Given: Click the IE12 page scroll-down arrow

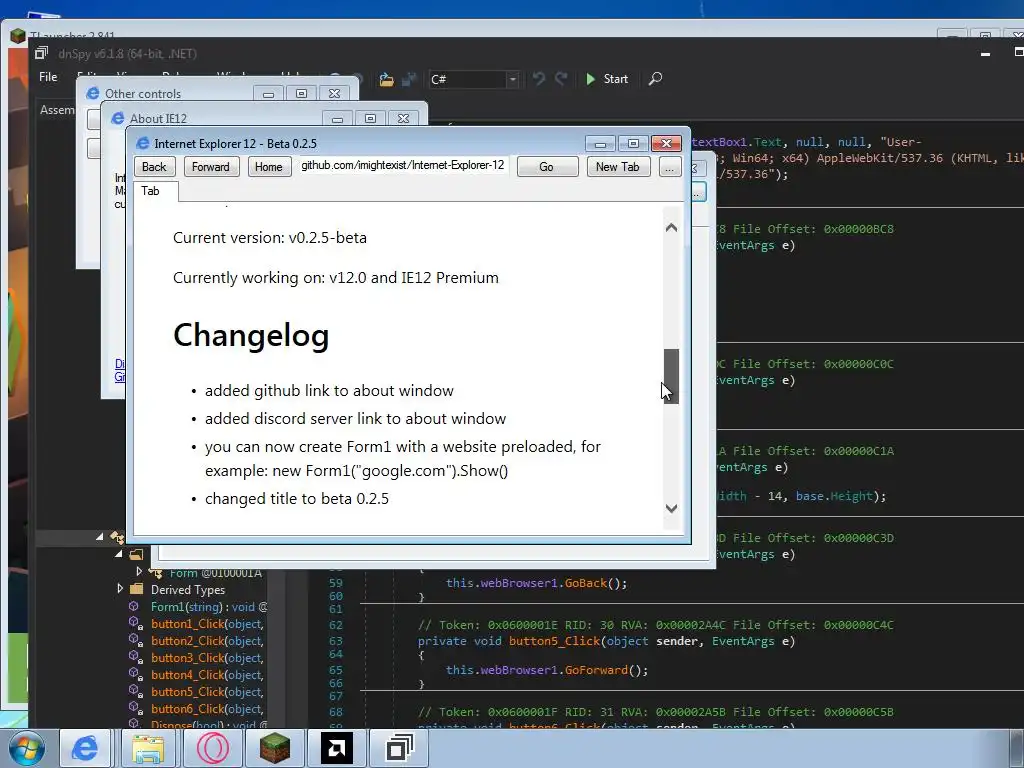Looking at the screenshot, I should (x=671, y=508).
